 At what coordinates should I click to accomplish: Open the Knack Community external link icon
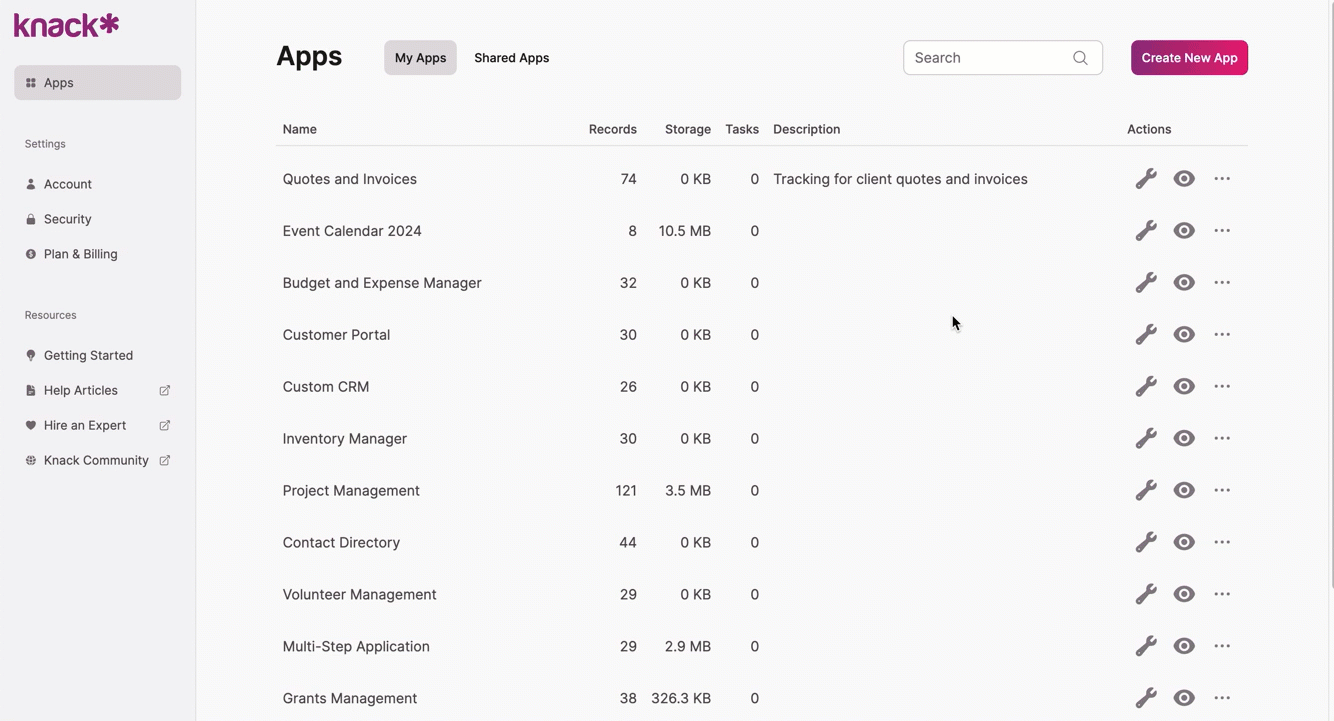click(x=163, y=460)
